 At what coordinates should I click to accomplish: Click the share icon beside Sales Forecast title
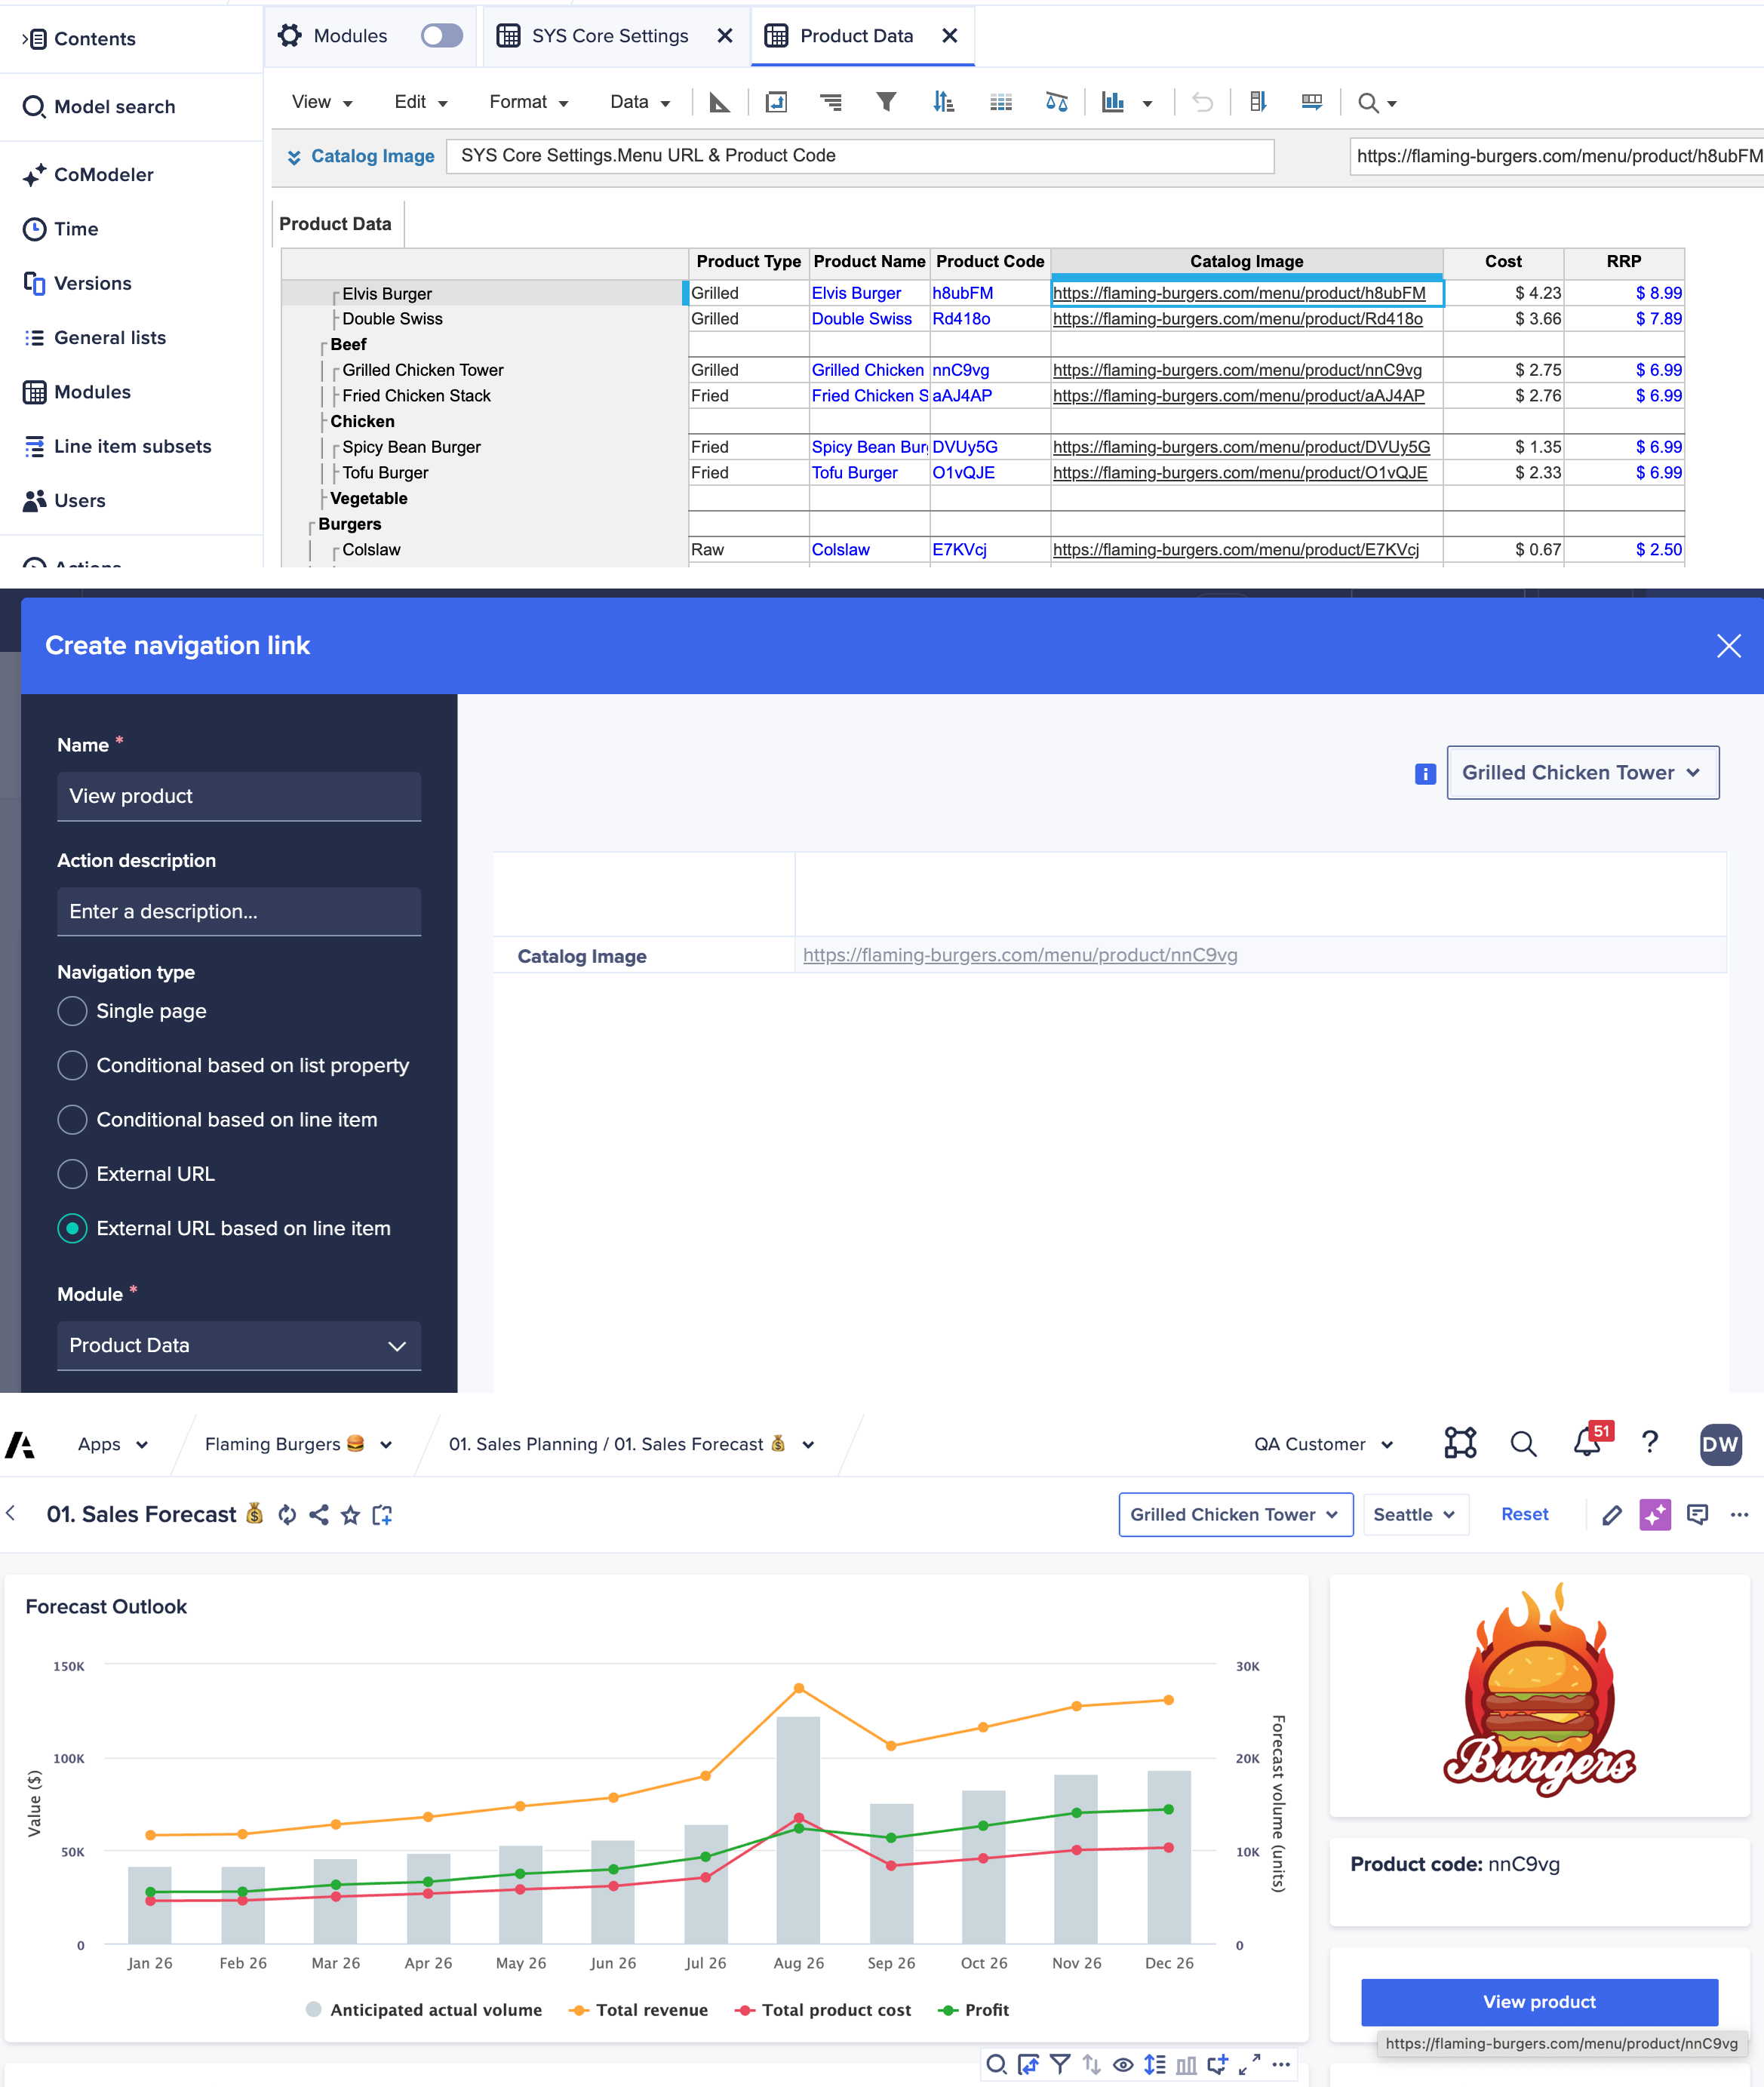pos(319,1515)
